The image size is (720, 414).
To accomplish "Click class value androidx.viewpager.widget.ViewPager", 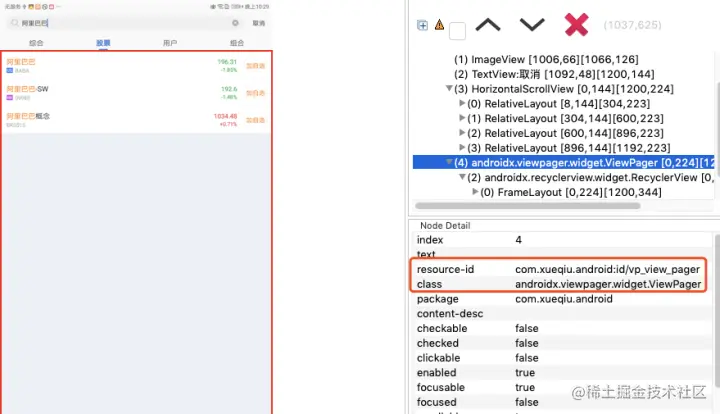I will click(608, 284).
